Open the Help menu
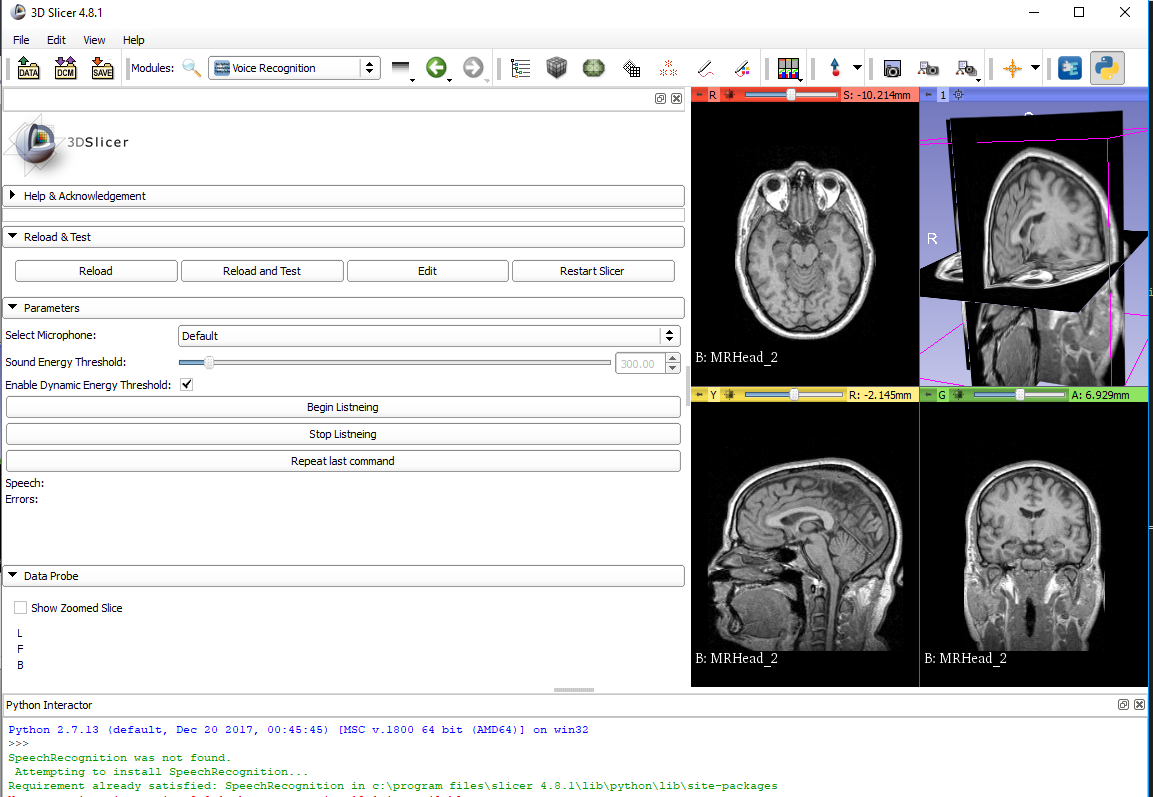Screen dimensions: 1153x797 pyautogui.click(x=134, y=40)
